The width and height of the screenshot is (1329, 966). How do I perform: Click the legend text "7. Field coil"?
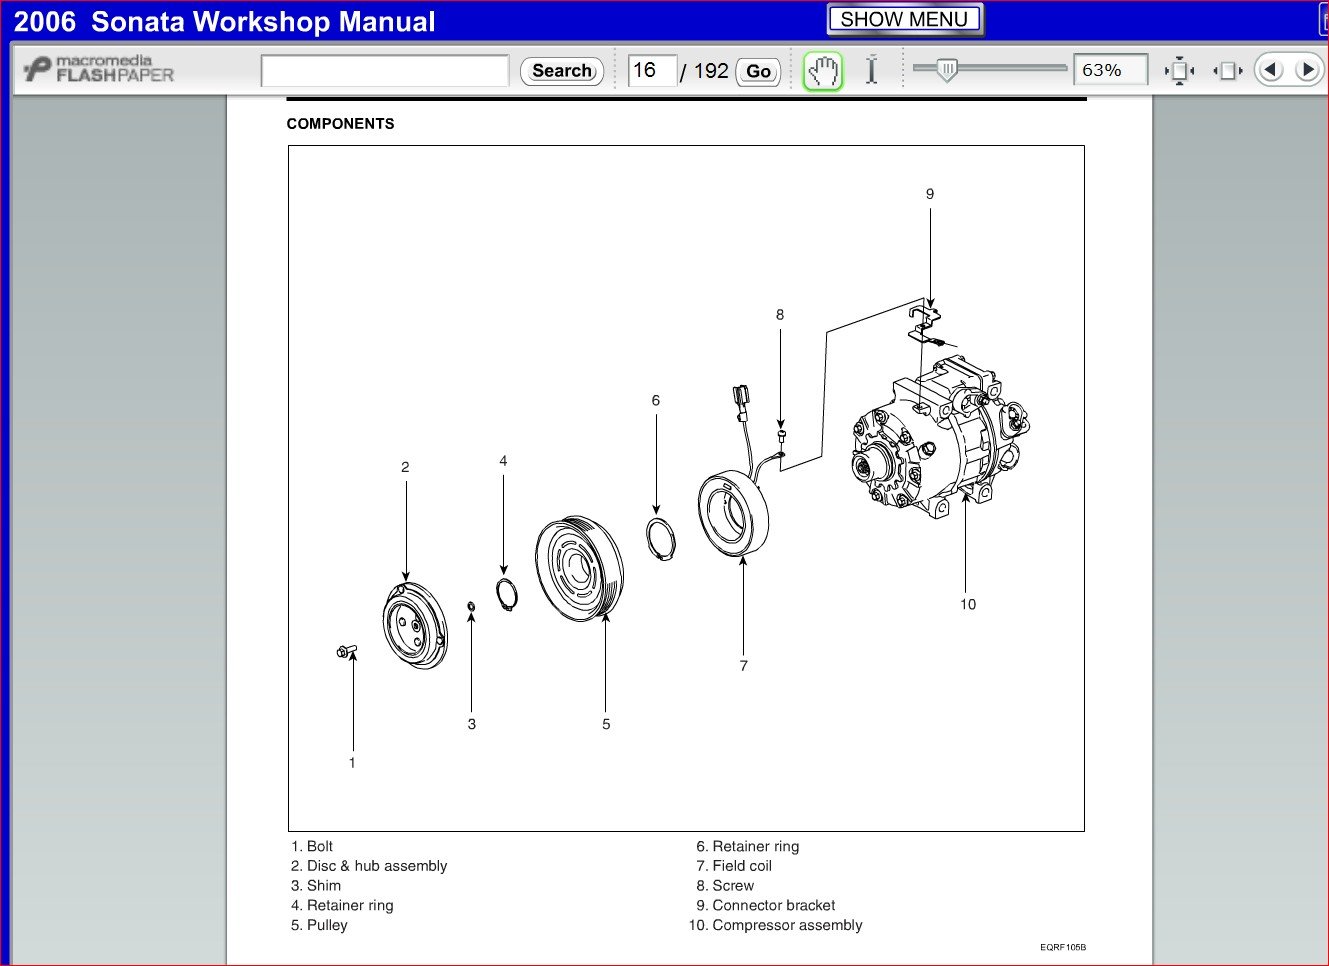(x=734, y=866)
